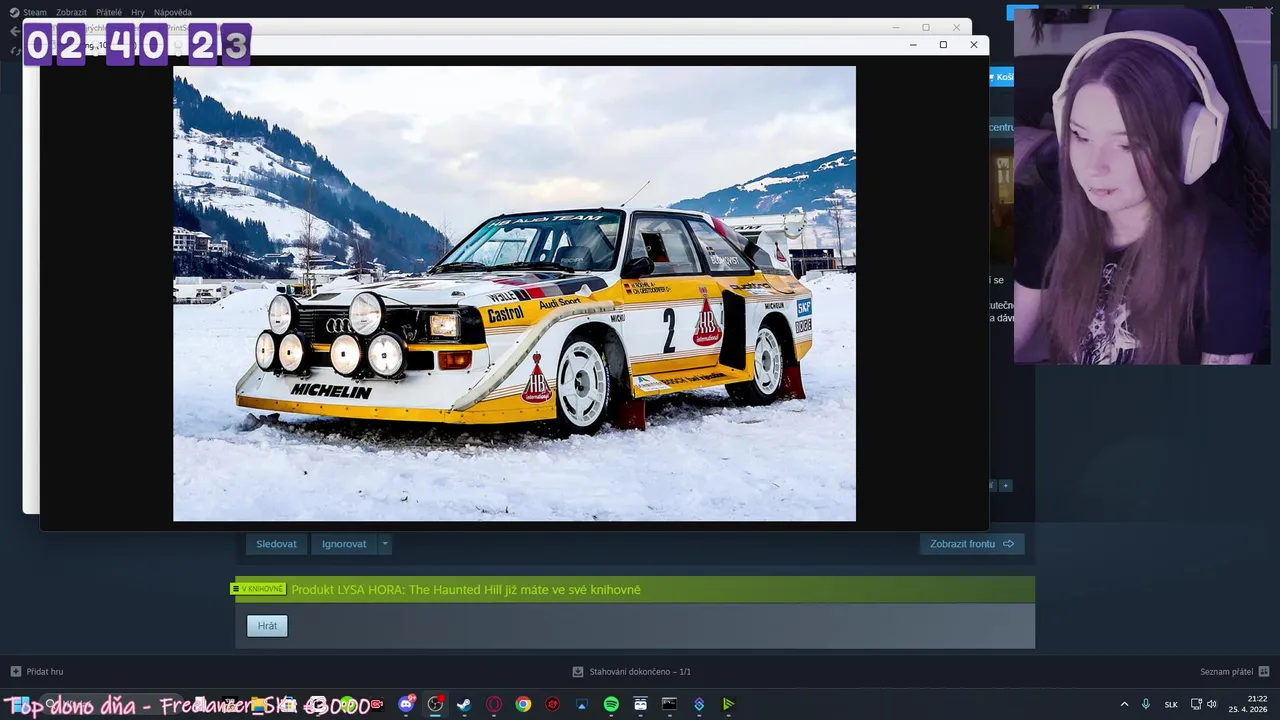Open Discord from the taskbar
The image size is (1280, 720).
point(406,704)
